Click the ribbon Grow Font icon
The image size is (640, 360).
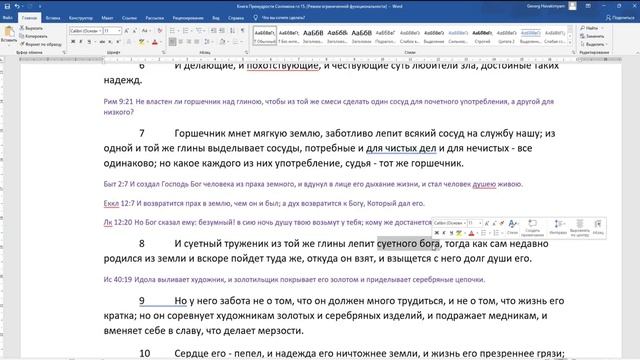pyautogui.click(x=127, y=31)
